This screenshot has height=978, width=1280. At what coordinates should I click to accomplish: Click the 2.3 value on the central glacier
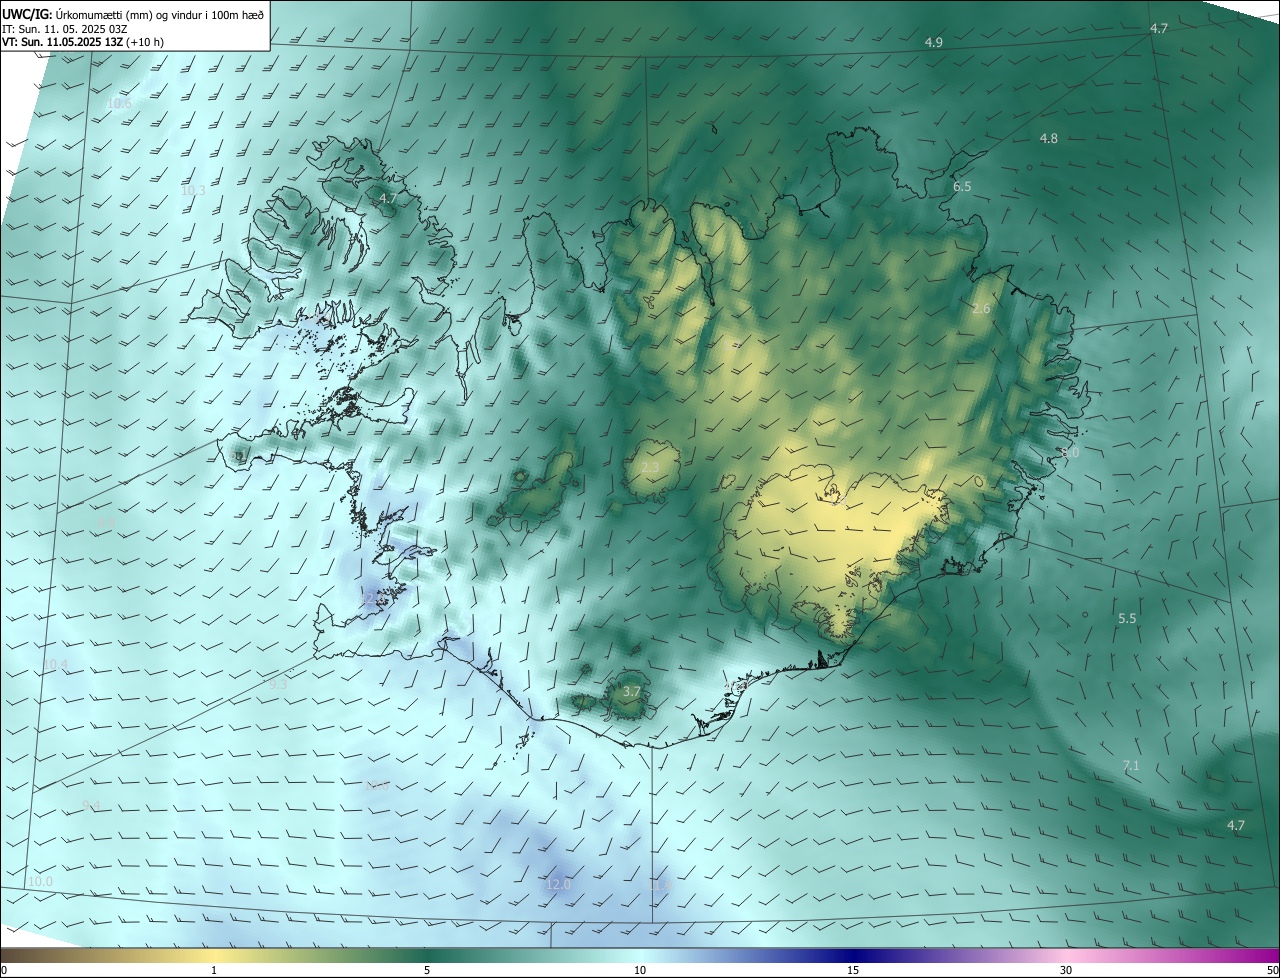(650, 467)
